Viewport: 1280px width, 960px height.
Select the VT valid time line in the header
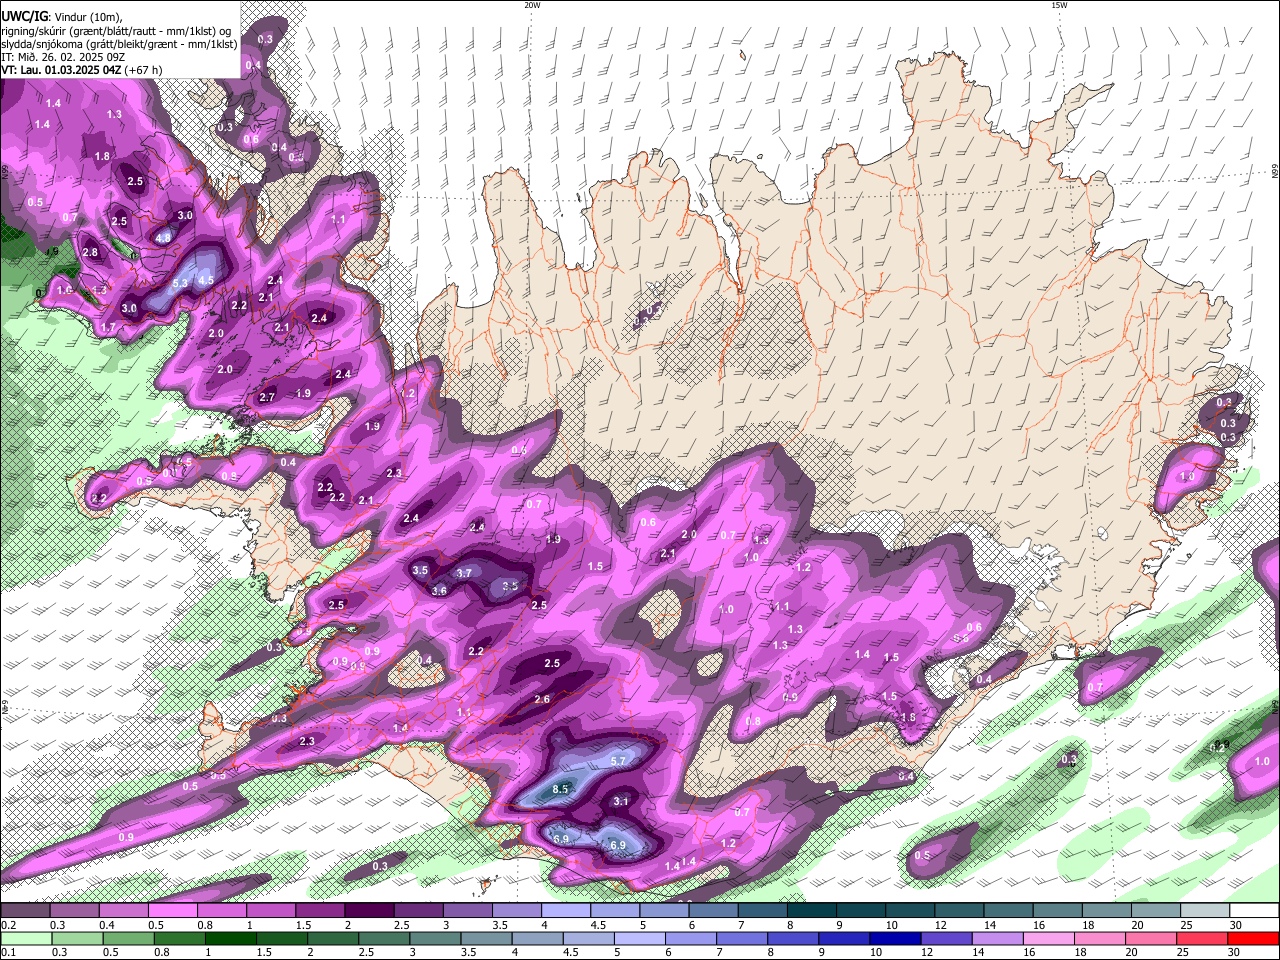tap(81, 70)
